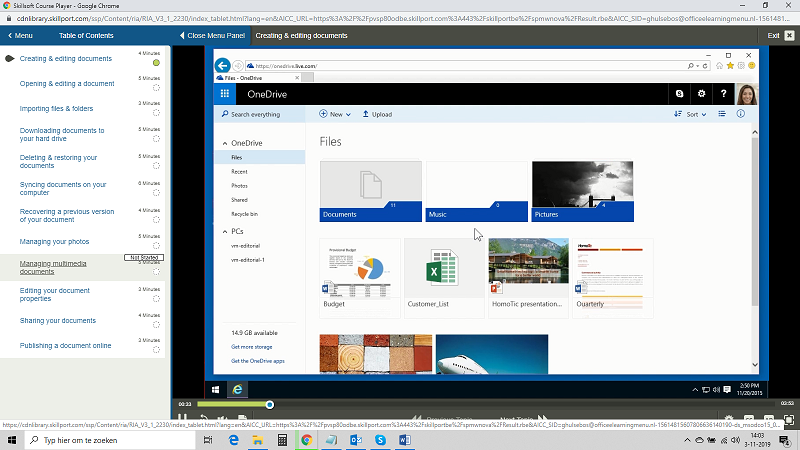The image size is (800, 450).
Task: Open the topic Sharing your documents
Action: tap(58, 321)
